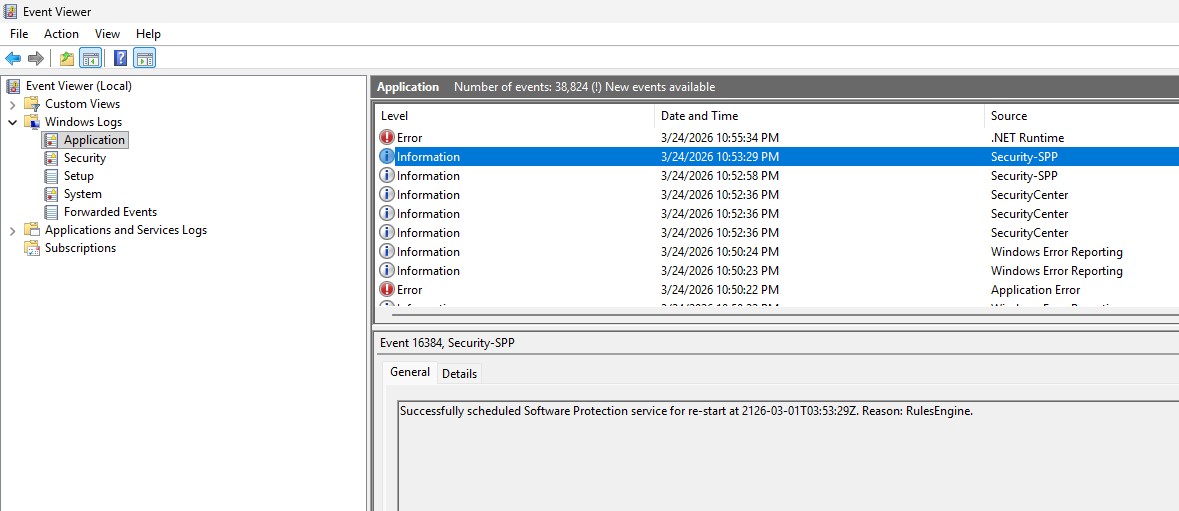This screenshot has height=511, width=1179.
Task: Collapse the Windows Logs tree node
Action: coord(12,122)
